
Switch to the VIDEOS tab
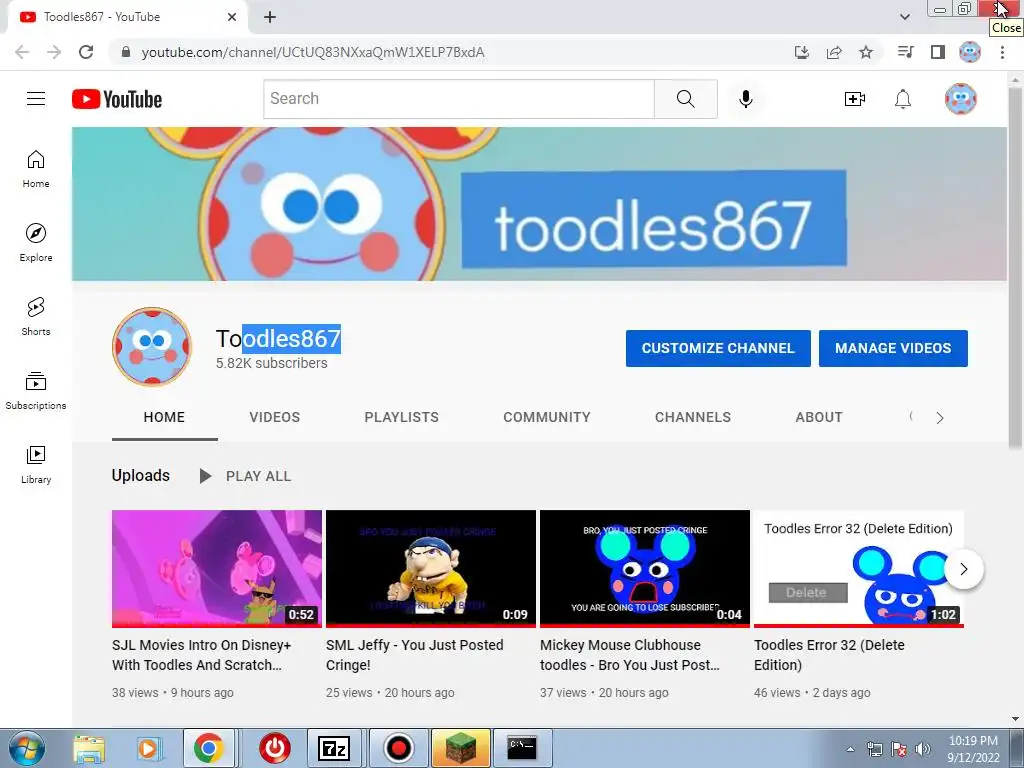pos(274,417)
